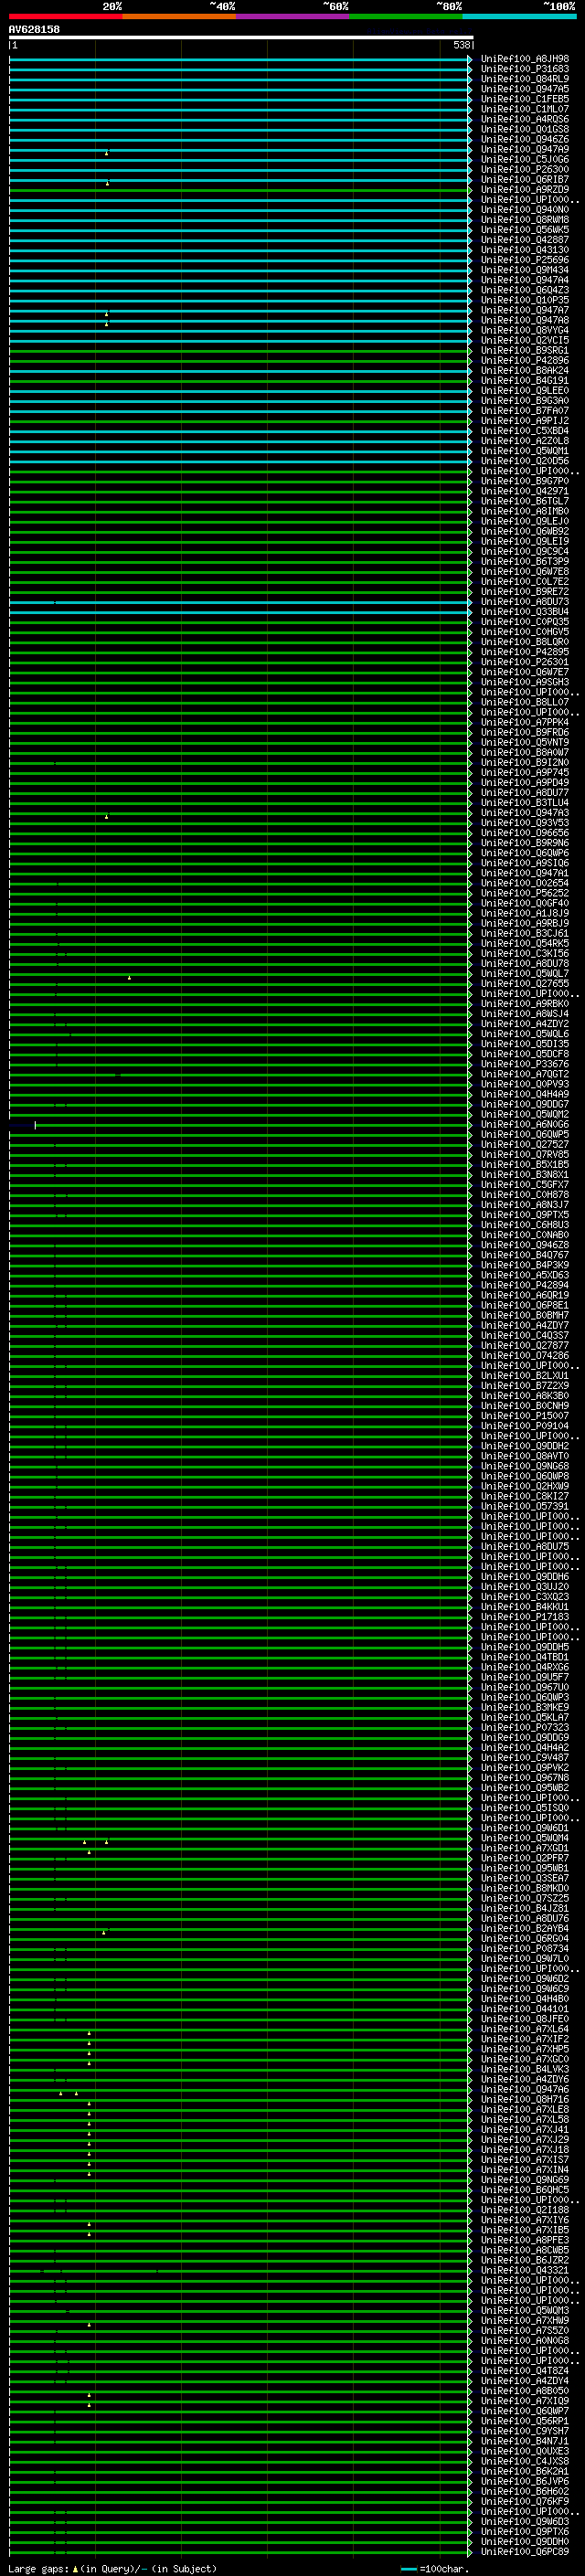585x2576 pixels.
Task: Select hit label UniRef100_Q27655
Action: tap(525, 983)
